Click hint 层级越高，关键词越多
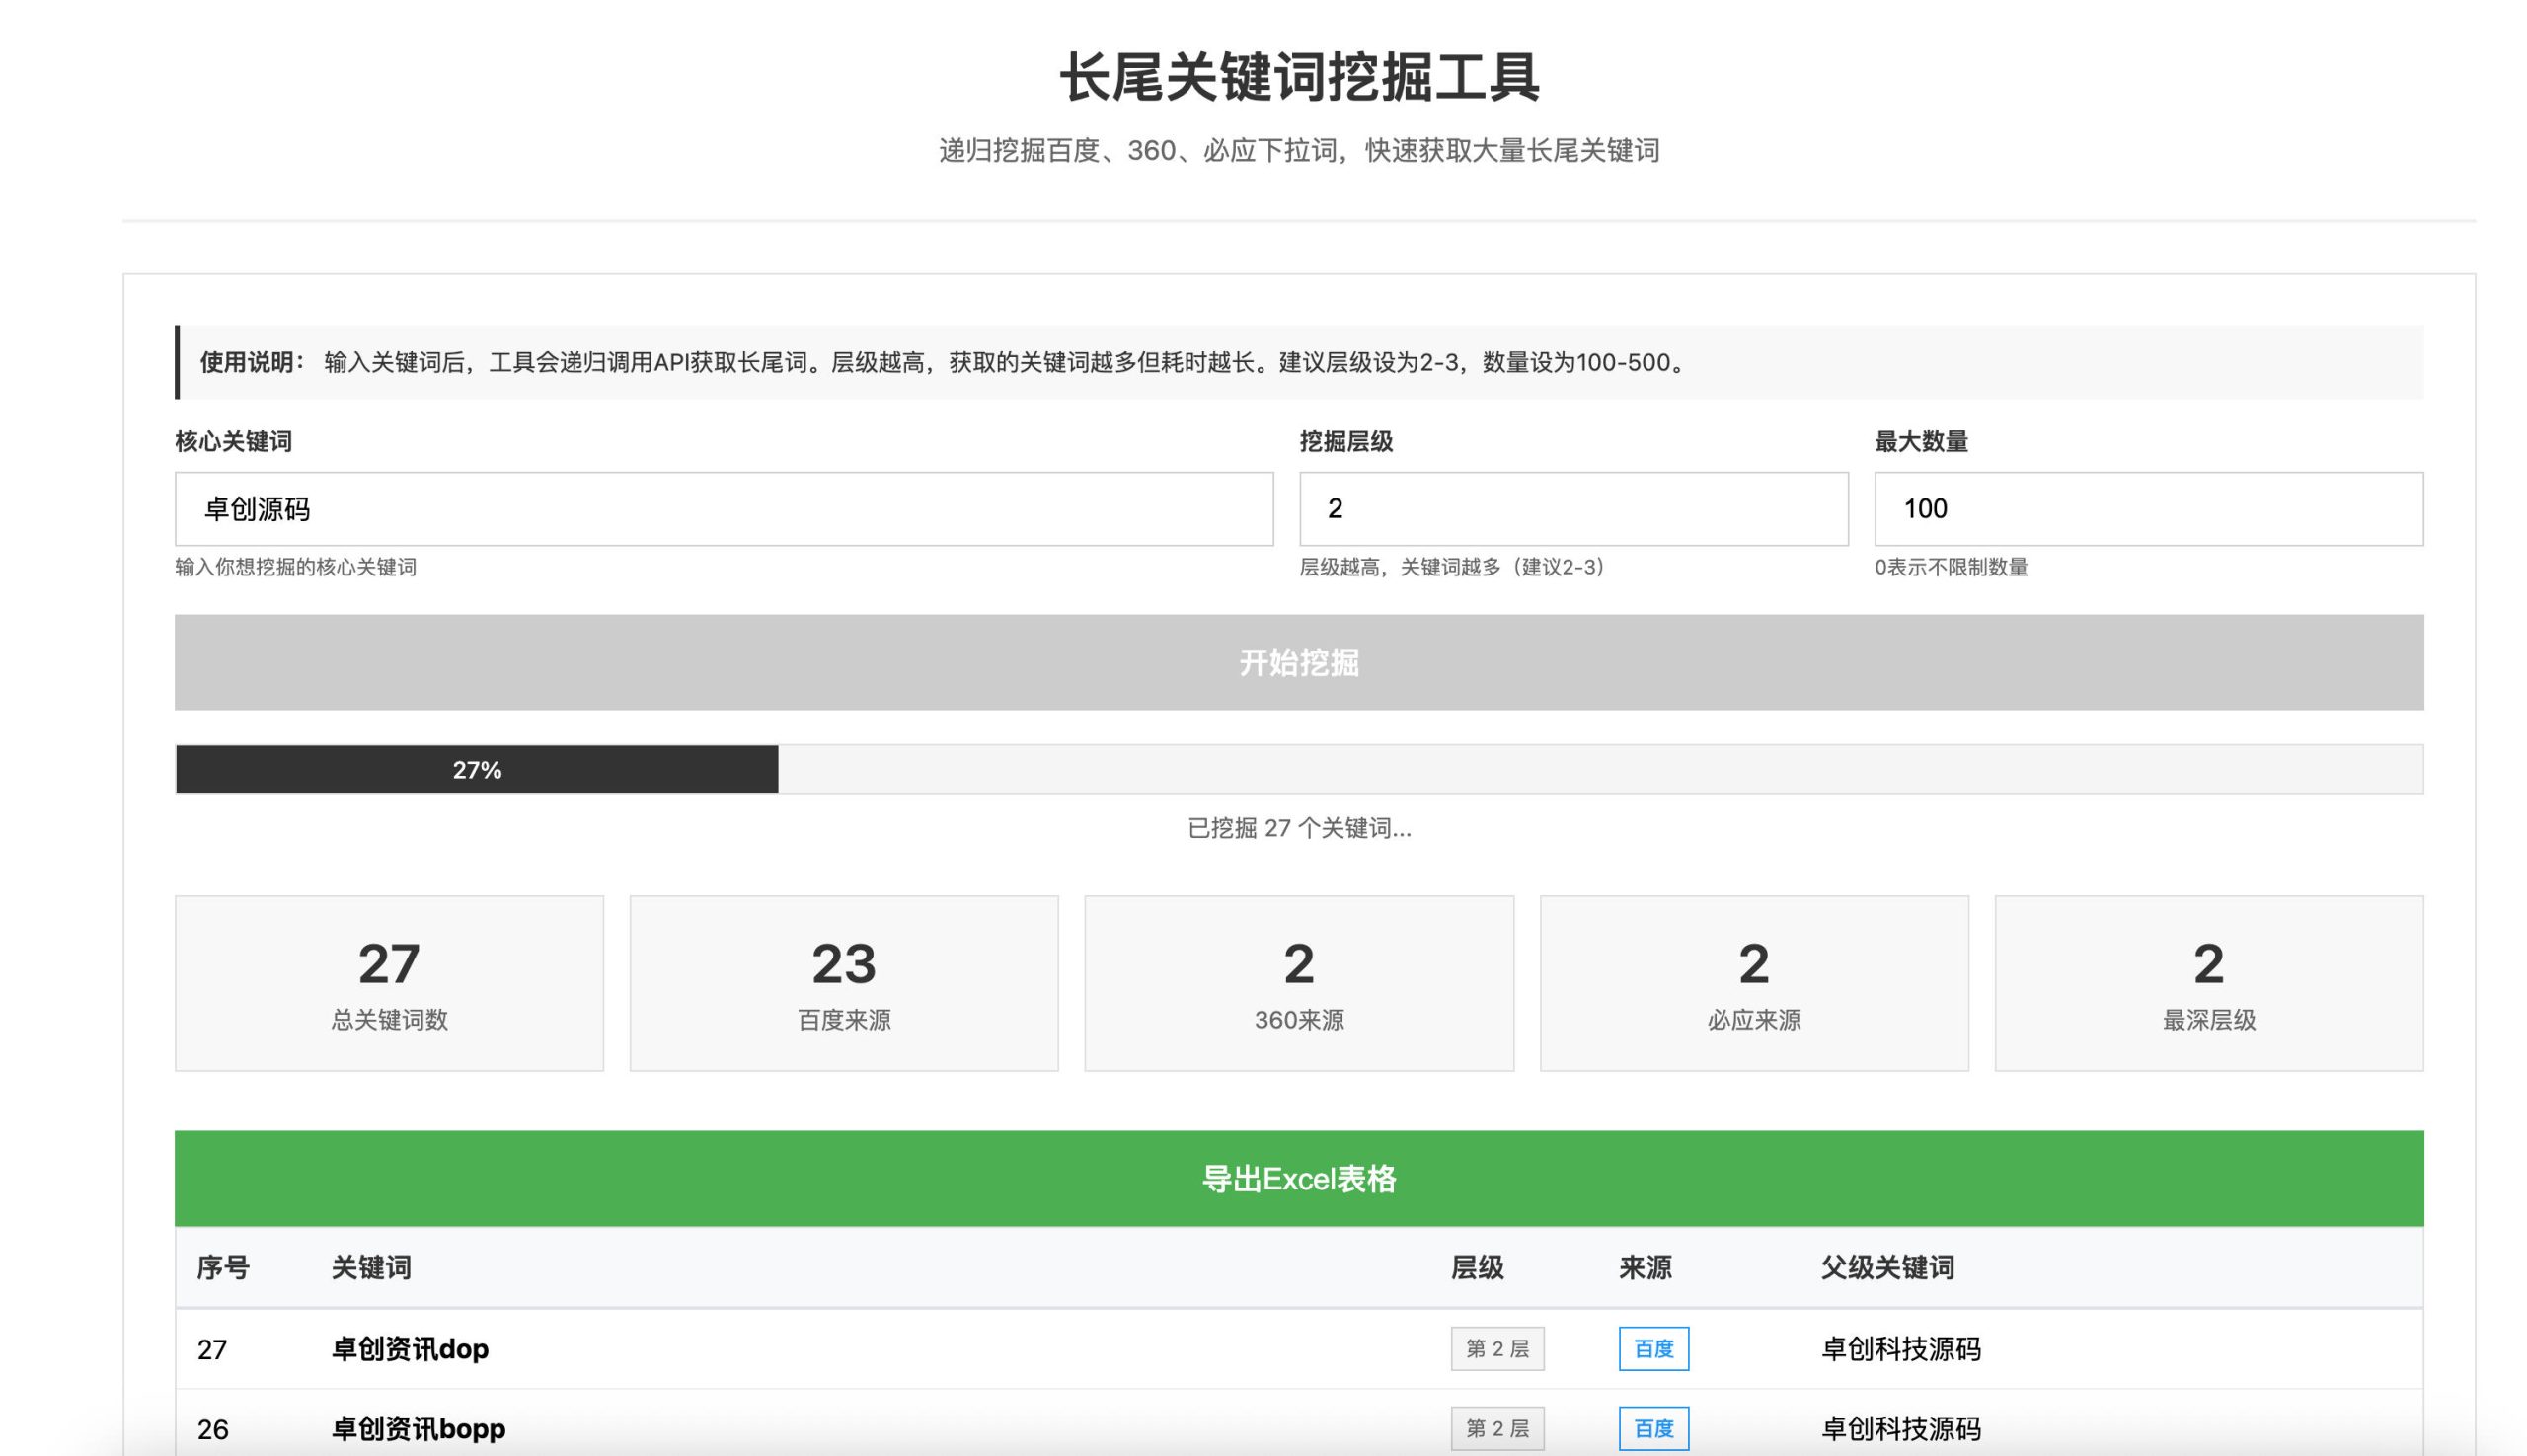This screenshot has width=2527, height=1456. pyautogui.click(x=1455, y=567)
